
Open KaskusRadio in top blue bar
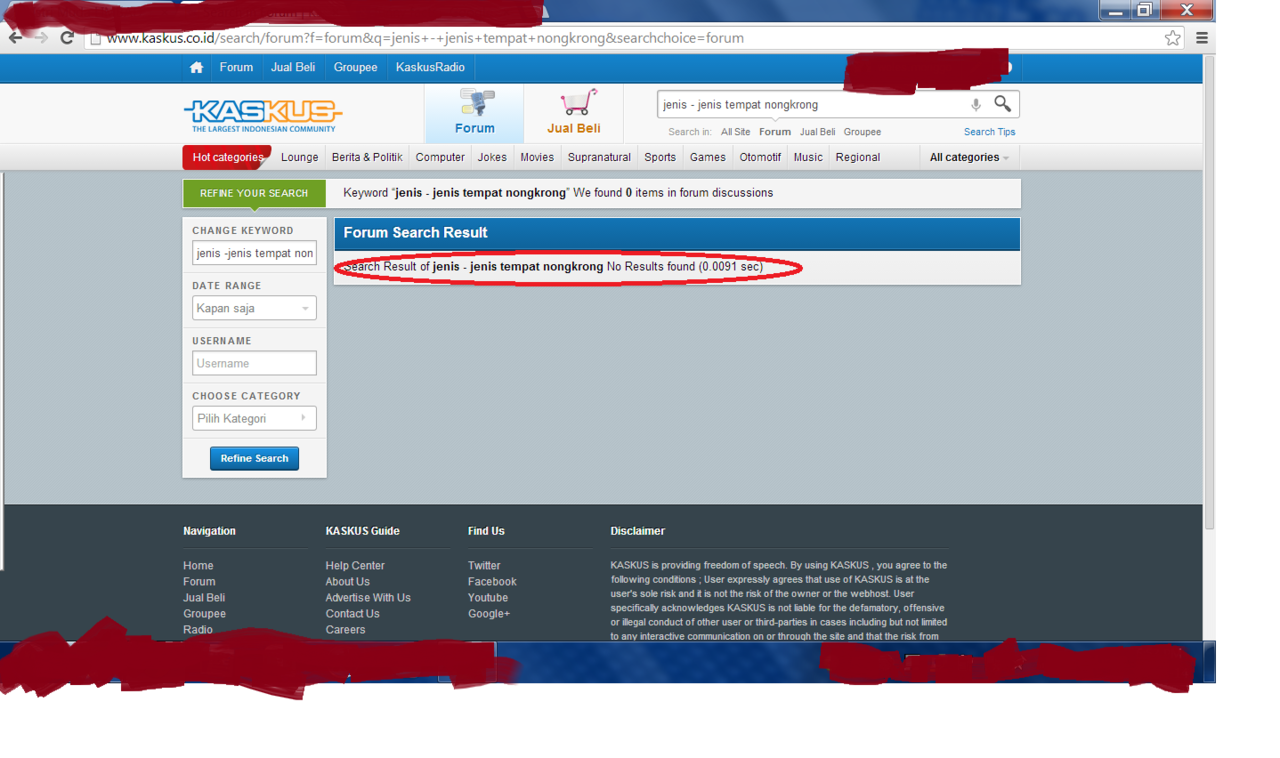click(430, 67)
